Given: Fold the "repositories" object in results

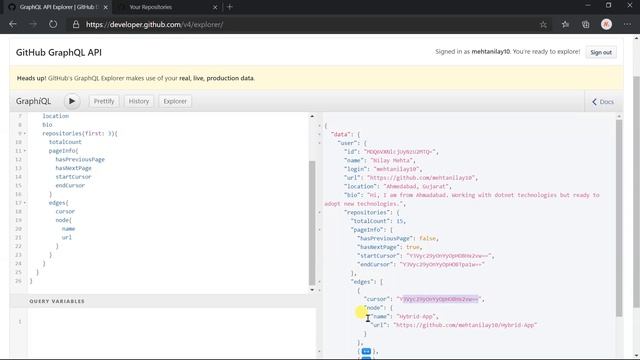Looking at the screenshot, I should (320, 212).
